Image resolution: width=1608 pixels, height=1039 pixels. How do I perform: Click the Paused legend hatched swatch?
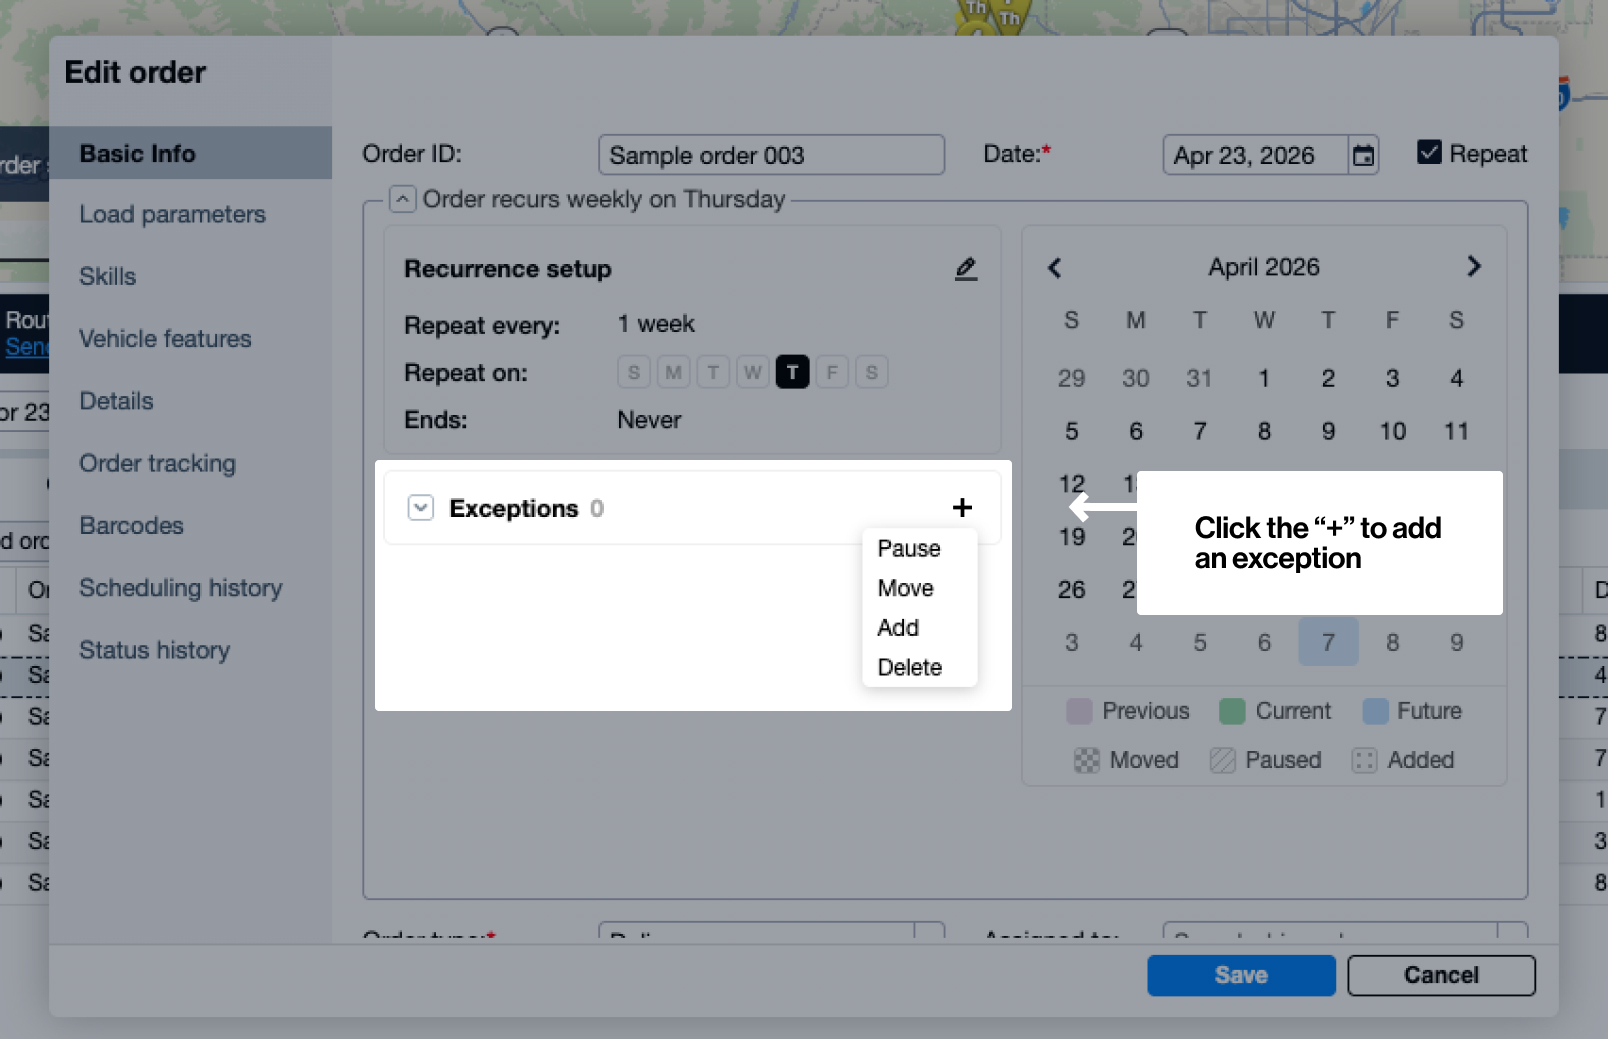coord(1222,760)
